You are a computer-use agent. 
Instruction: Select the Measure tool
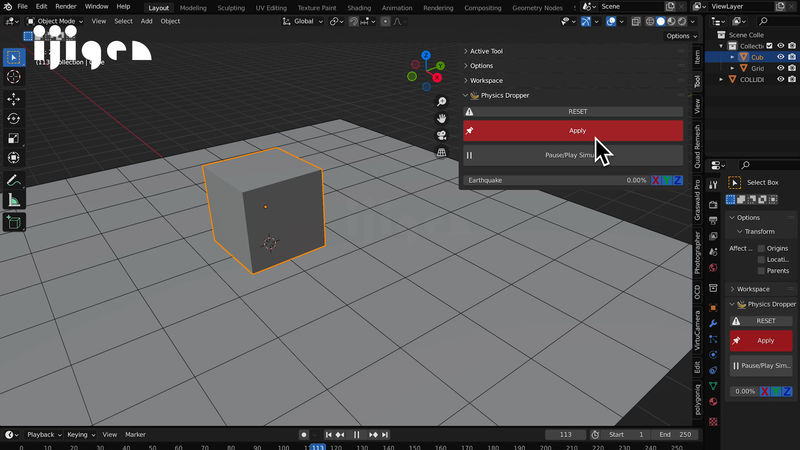click(14, 200)
